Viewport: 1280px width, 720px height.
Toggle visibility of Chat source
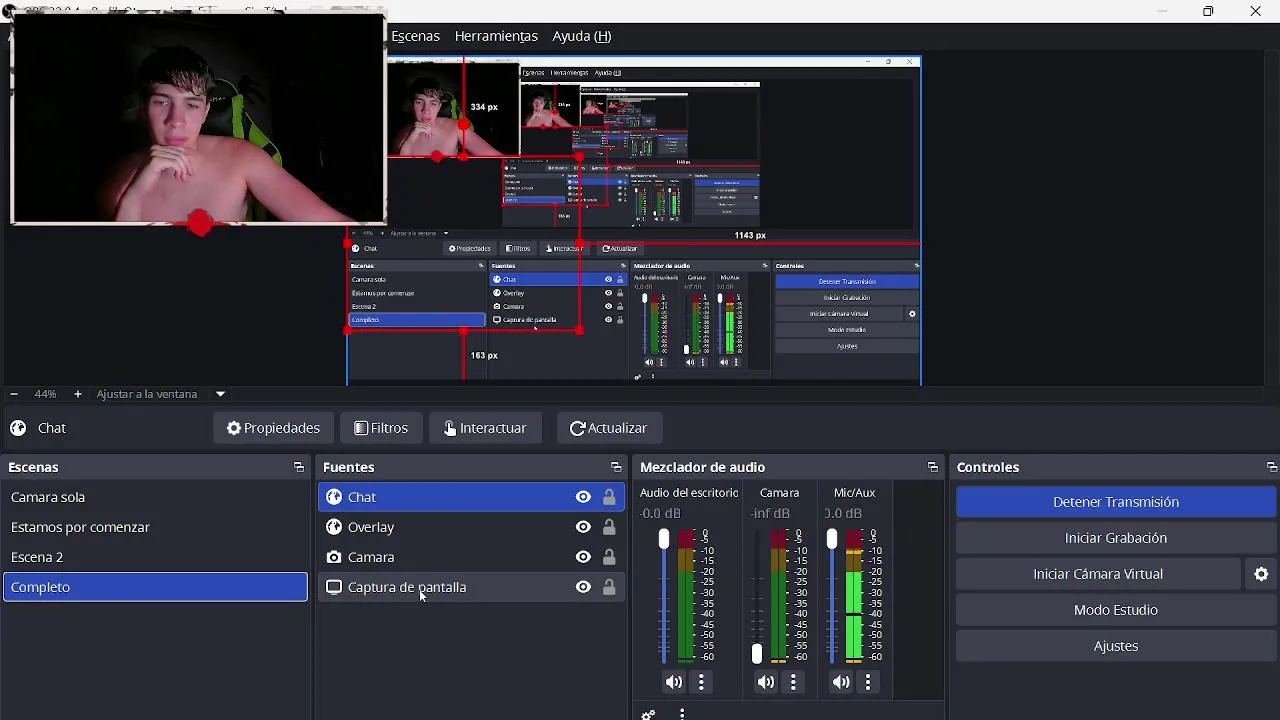pos(583,497)
